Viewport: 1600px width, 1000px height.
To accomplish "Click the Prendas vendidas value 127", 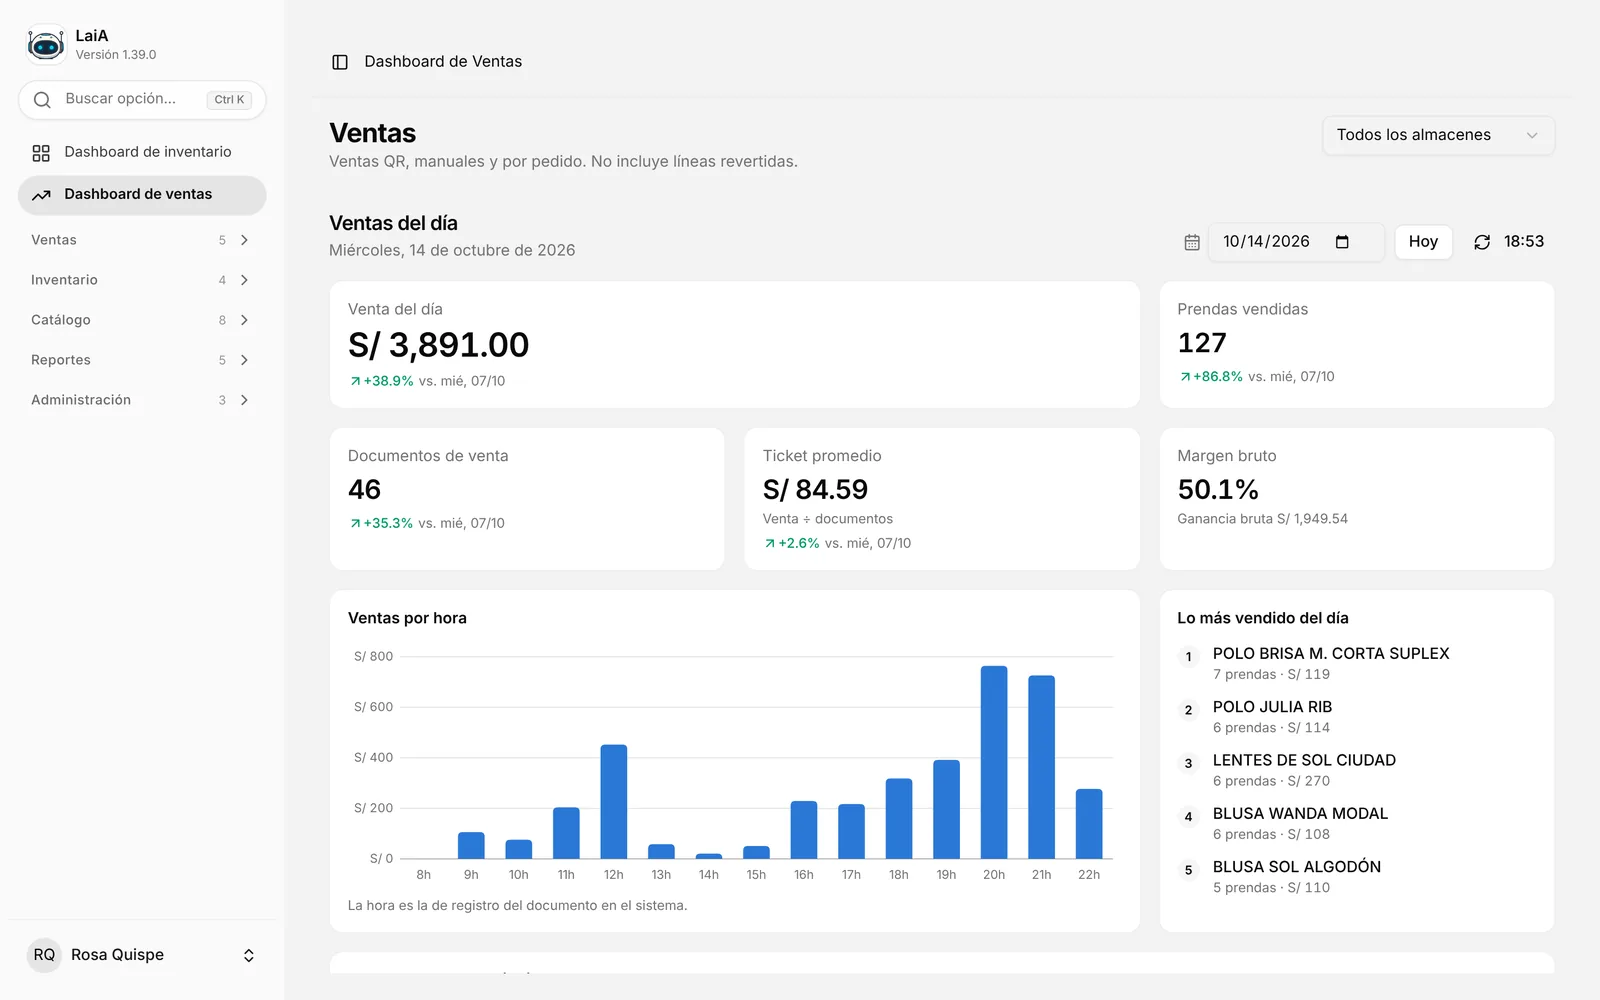I will pos(1202,343).
